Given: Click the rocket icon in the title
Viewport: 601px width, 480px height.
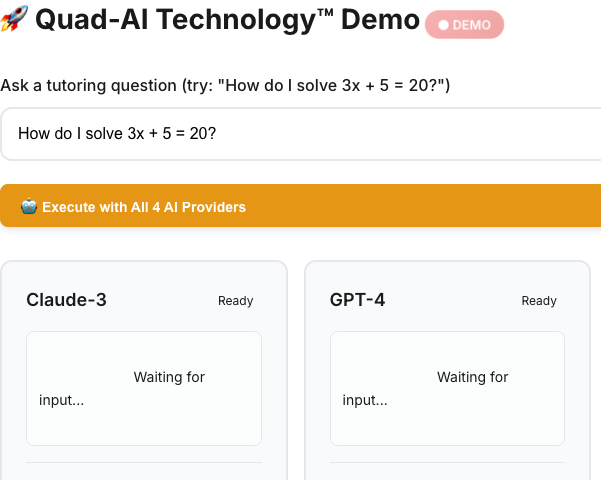Looking at the screenshot, I should pos(13,20).
